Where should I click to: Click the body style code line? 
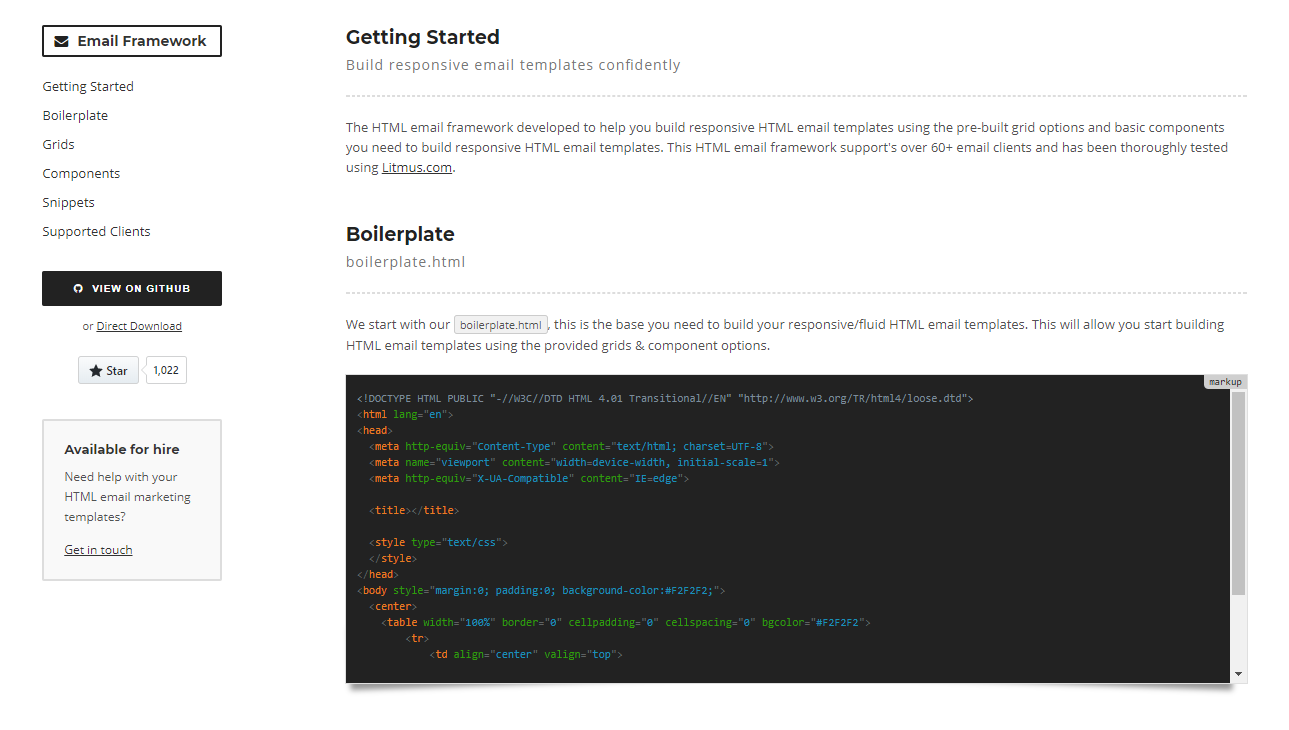[x=541, y=590]
